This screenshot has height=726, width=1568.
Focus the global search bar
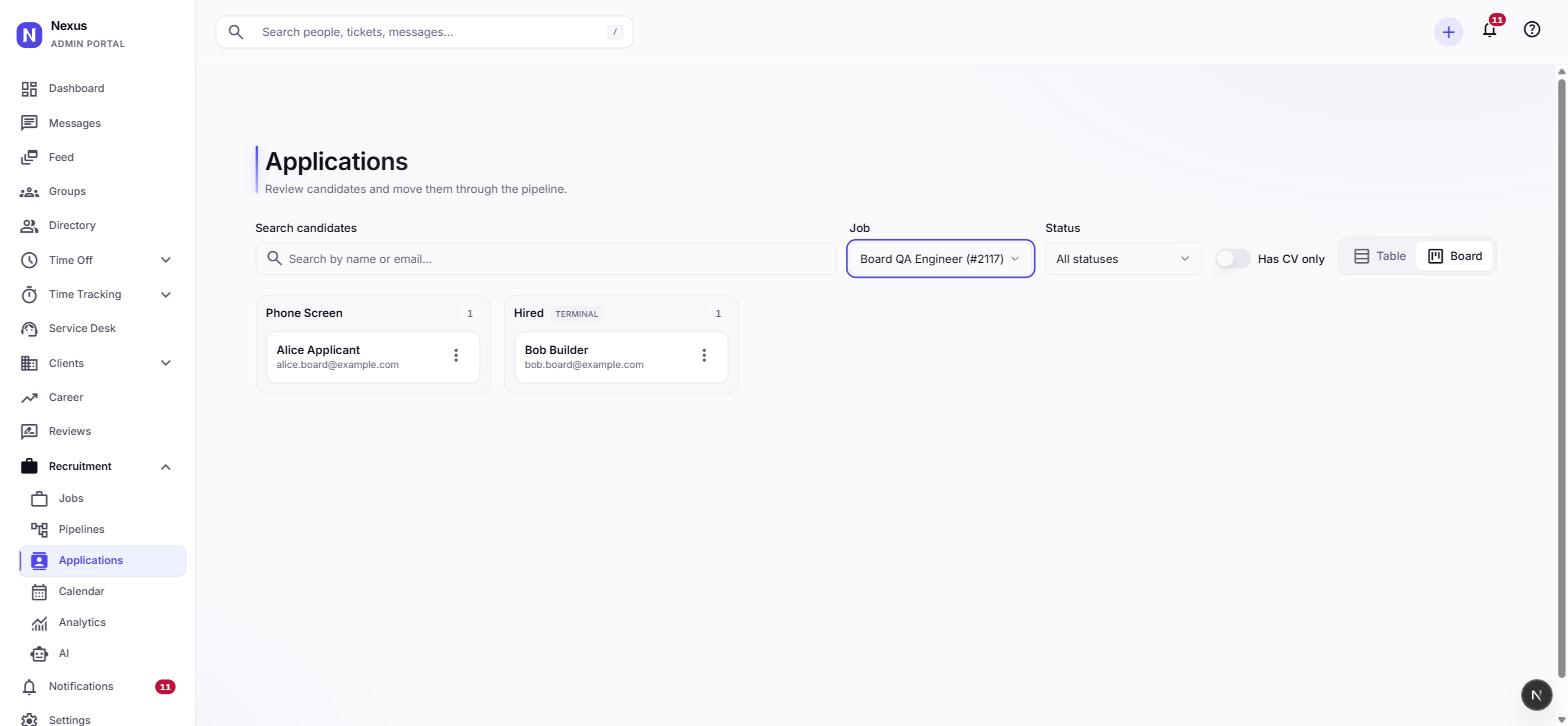coord(424,32)
